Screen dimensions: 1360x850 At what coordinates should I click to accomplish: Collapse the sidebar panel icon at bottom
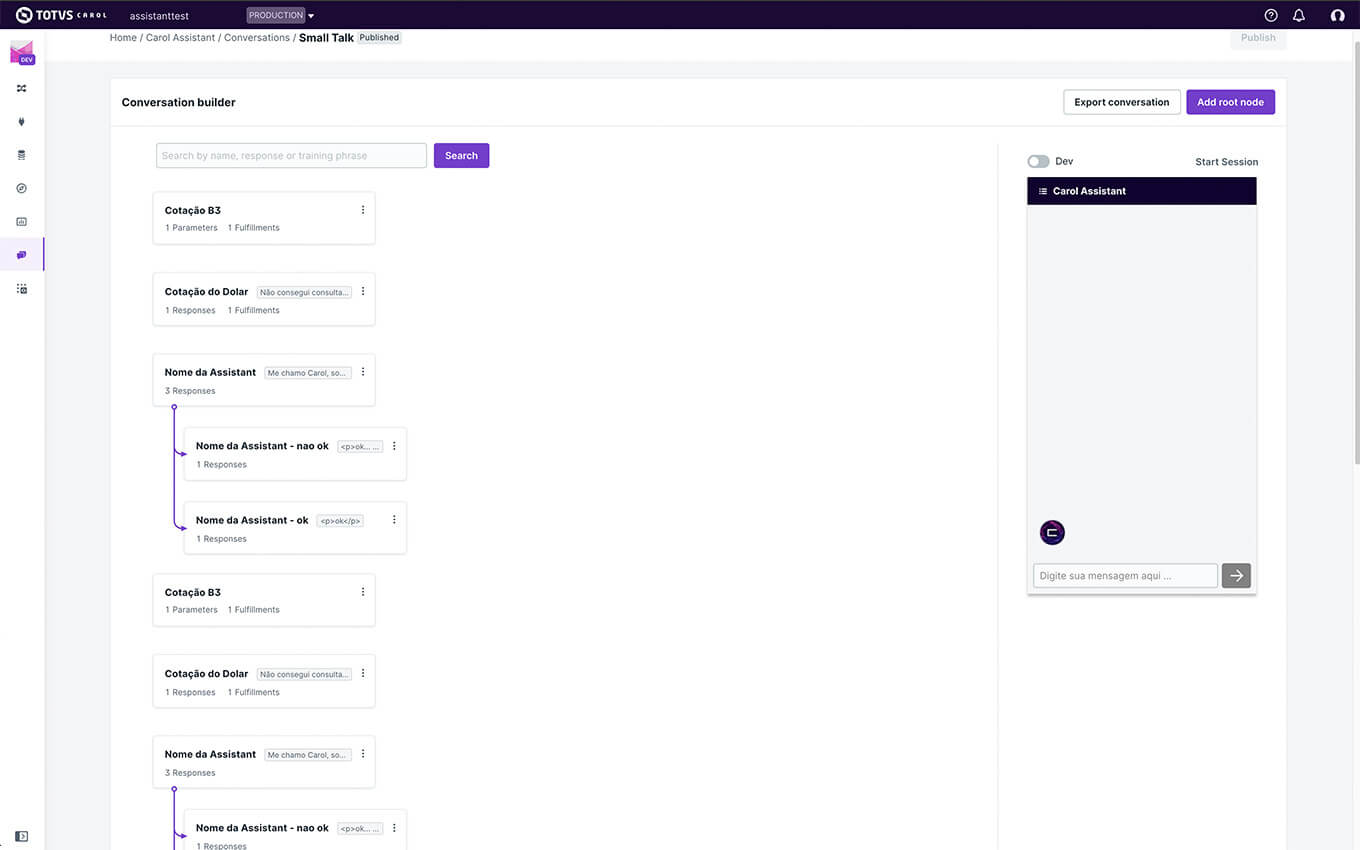coord(22,836)
